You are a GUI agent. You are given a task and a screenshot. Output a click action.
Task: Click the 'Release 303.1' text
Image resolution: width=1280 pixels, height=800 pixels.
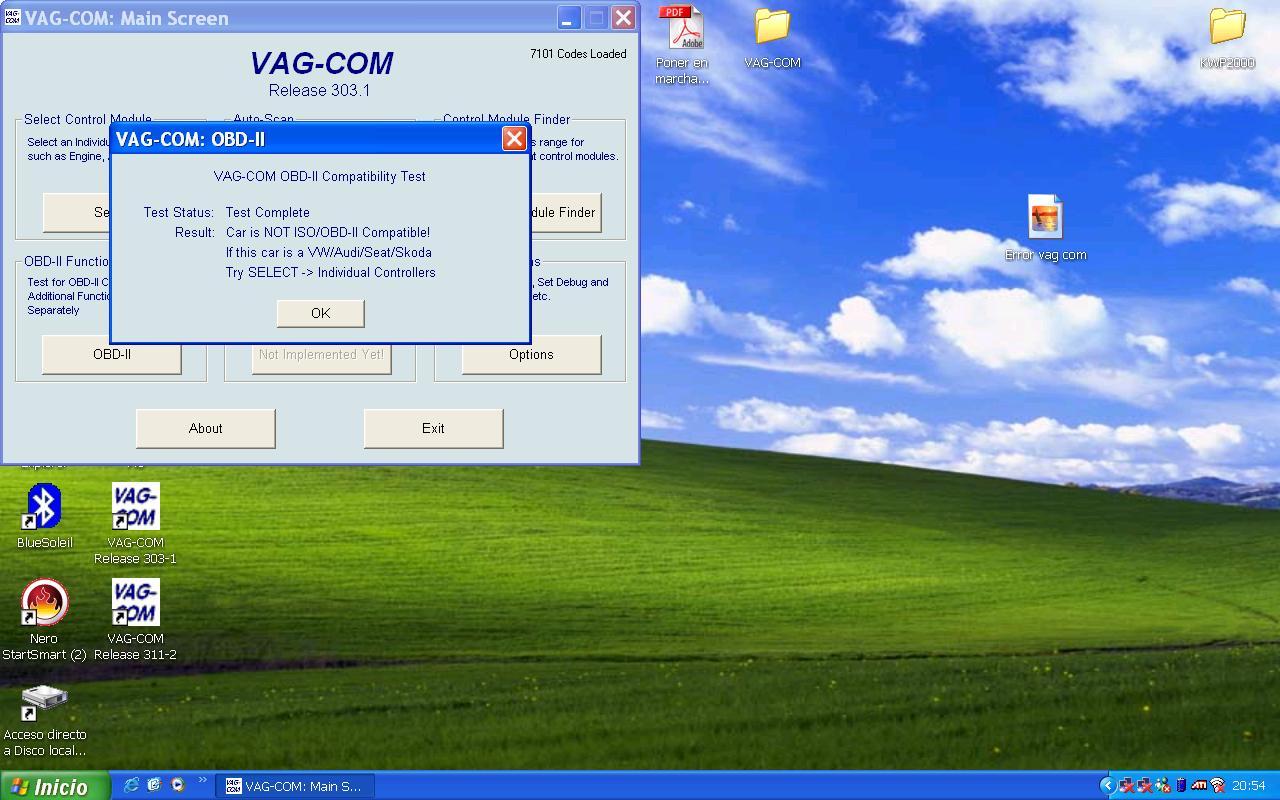319,90
